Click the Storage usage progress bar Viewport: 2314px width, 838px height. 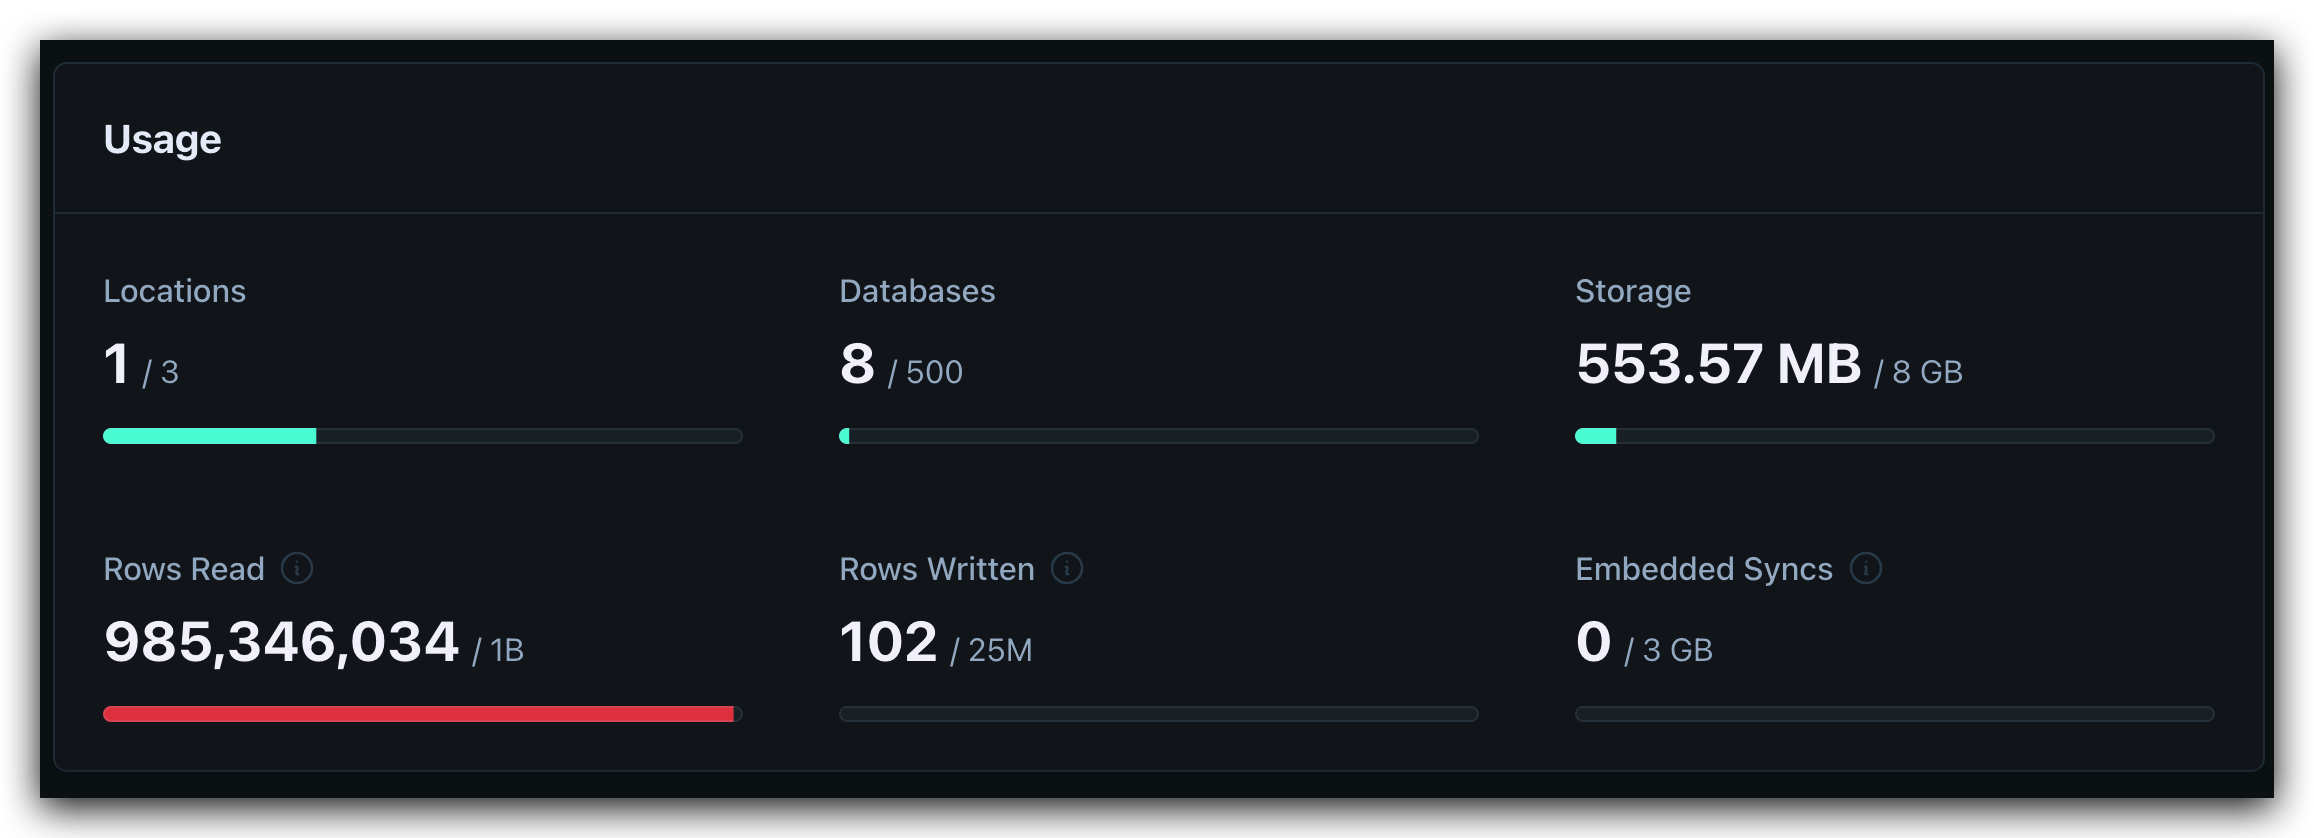[x=1895, y=436]
